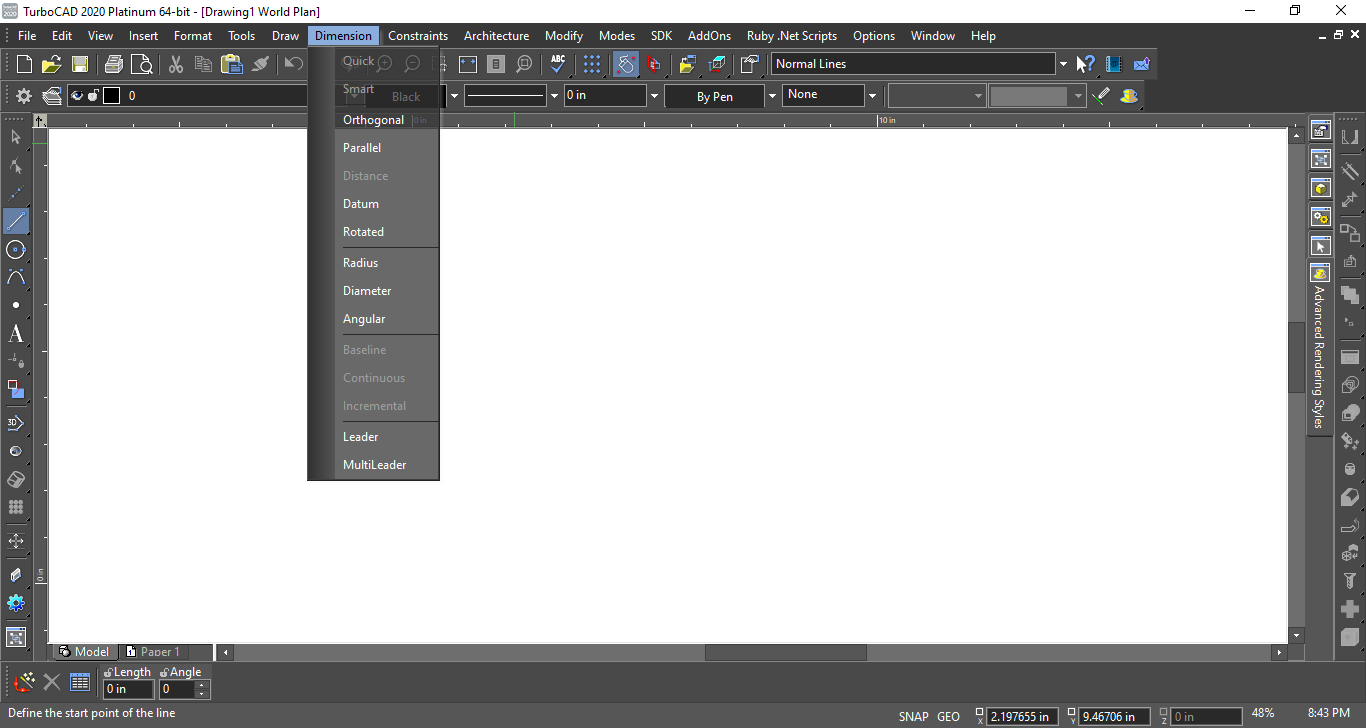Click the Undo arrow in the toolbar
Screen dimensions: 1366x728
[x=293, y=64]
